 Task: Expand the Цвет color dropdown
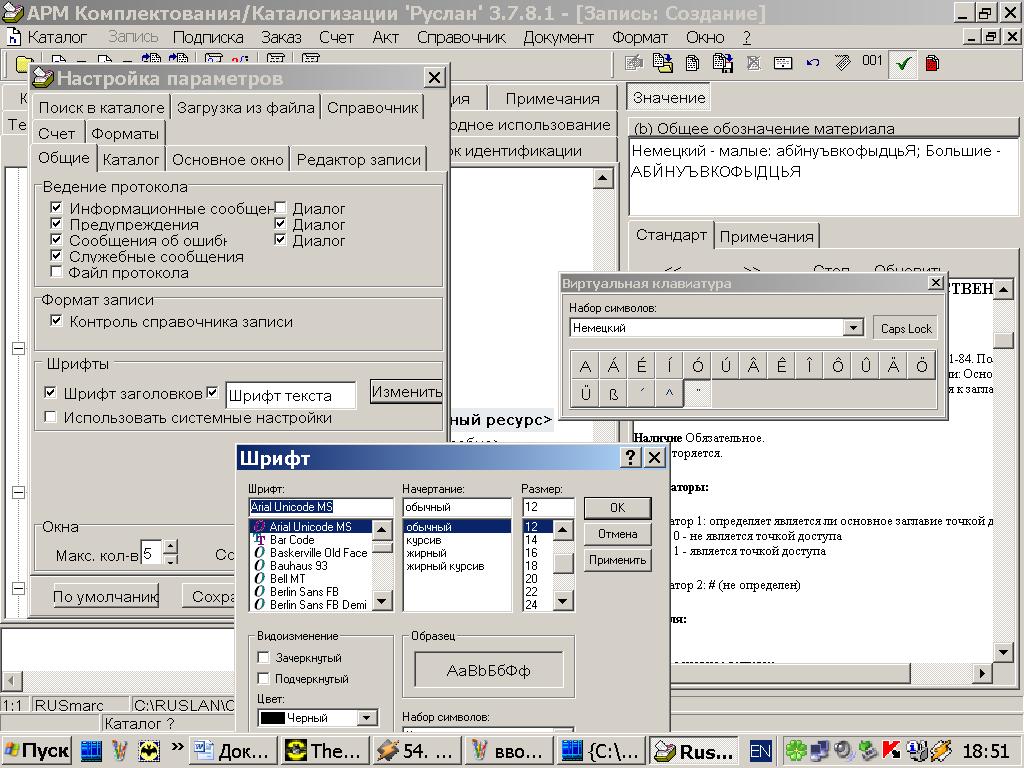pyautogui.click(x=367, y=718)
